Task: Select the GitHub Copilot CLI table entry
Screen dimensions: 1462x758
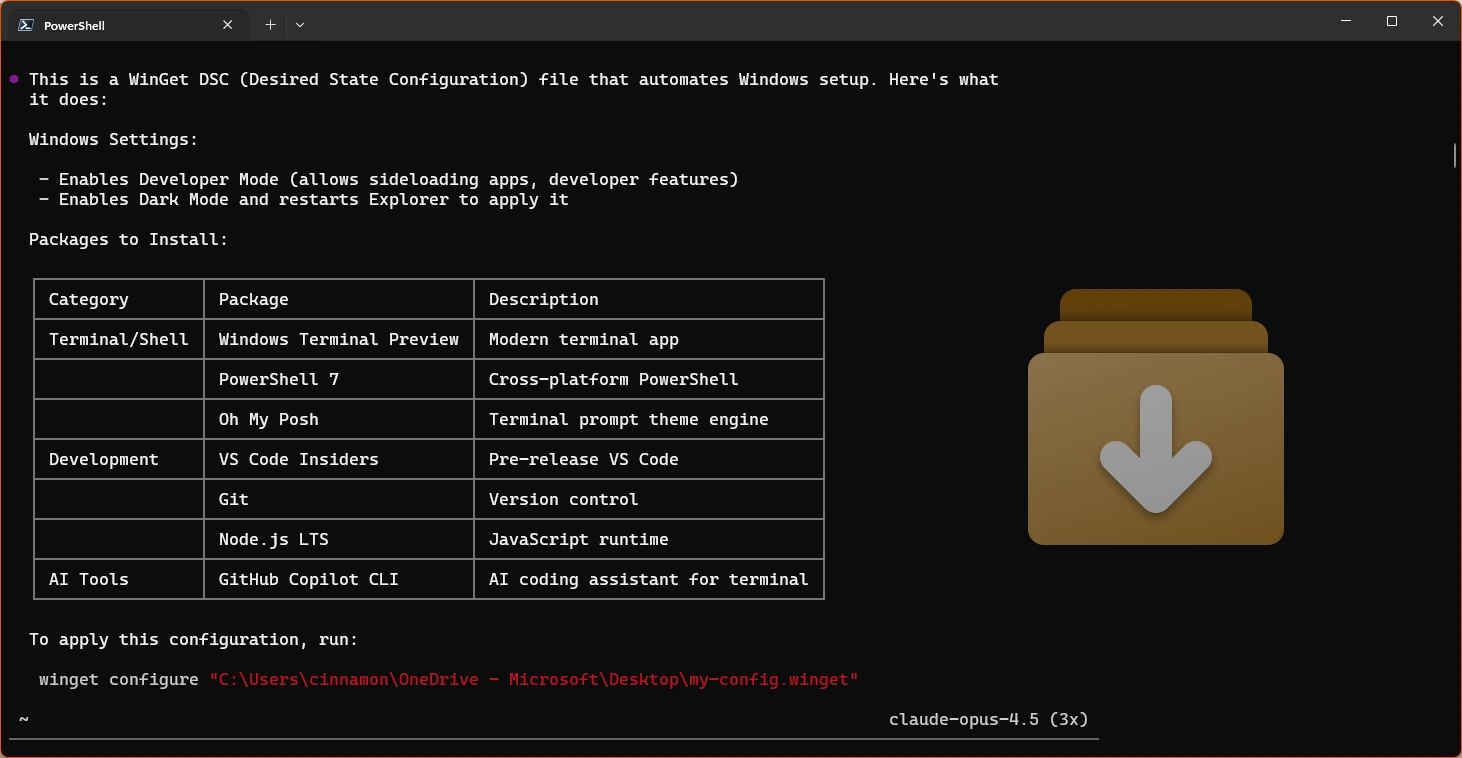Action: click(306, 579)
